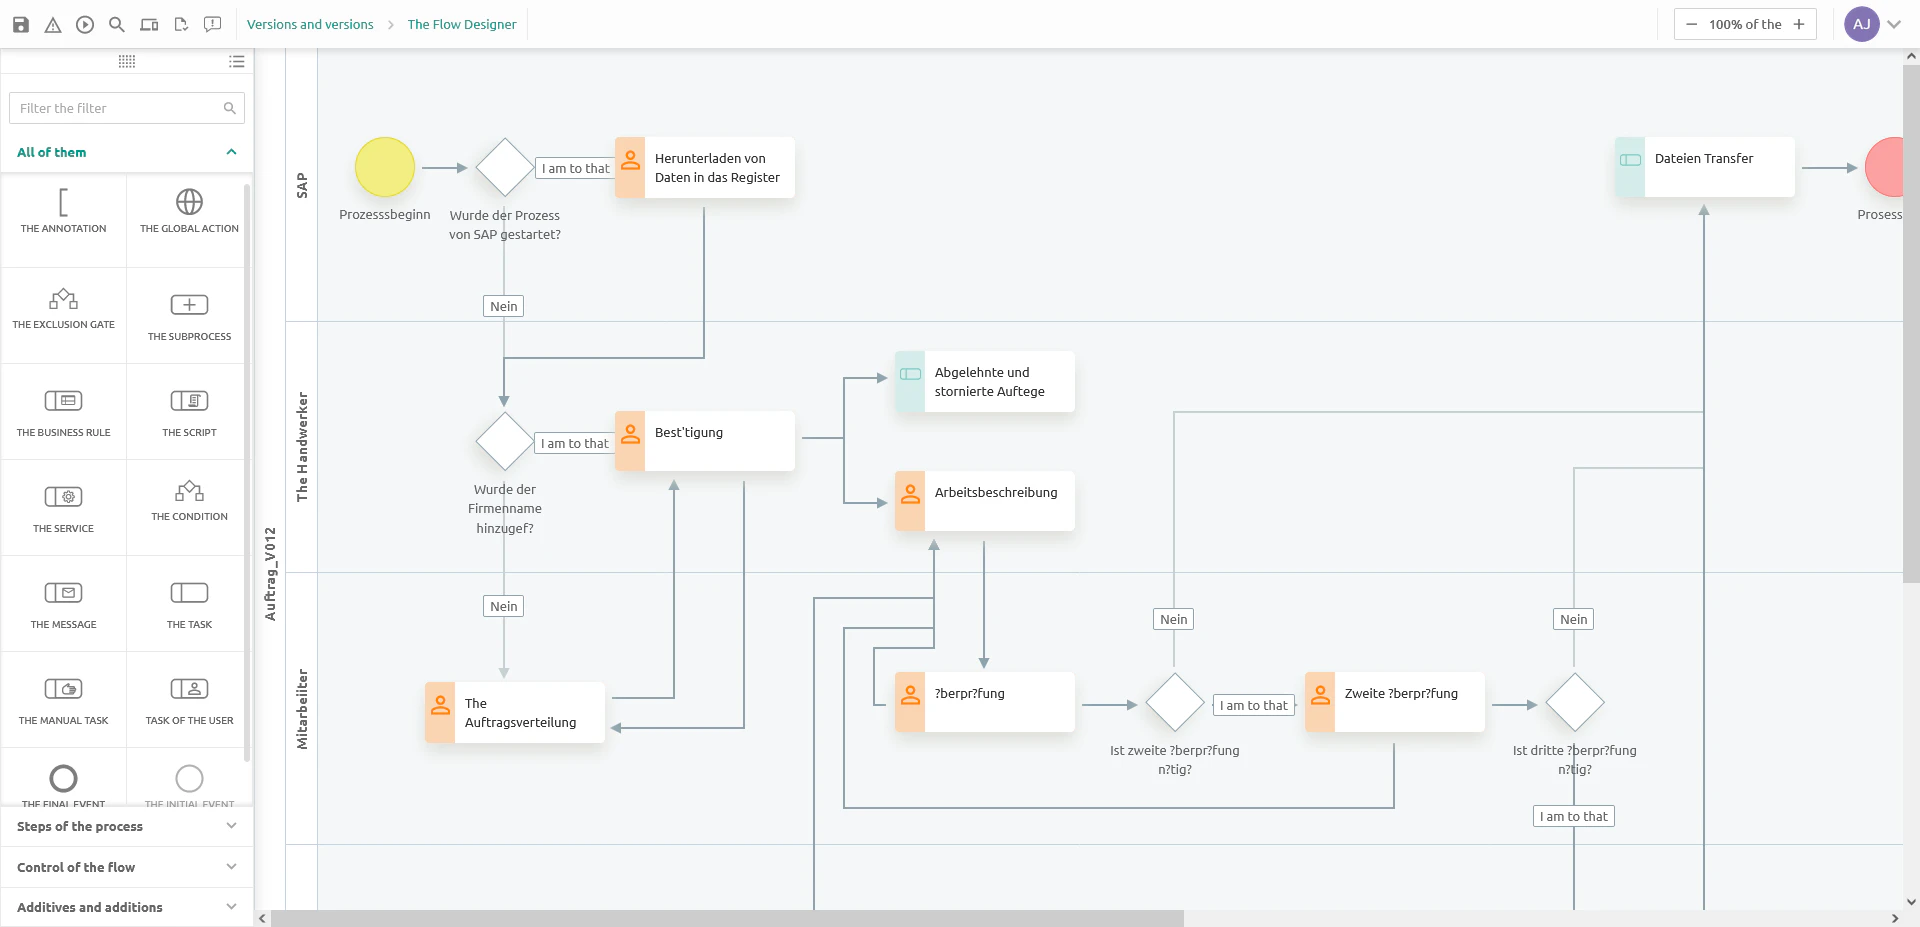
Task: Click the minus button to zoom out
Action: [x=1691, y=24]
